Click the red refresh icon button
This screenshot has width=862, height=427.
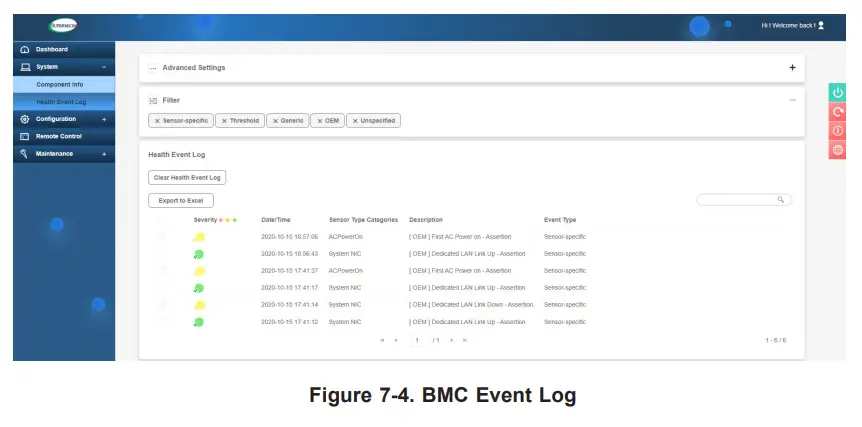coord(837,112)
